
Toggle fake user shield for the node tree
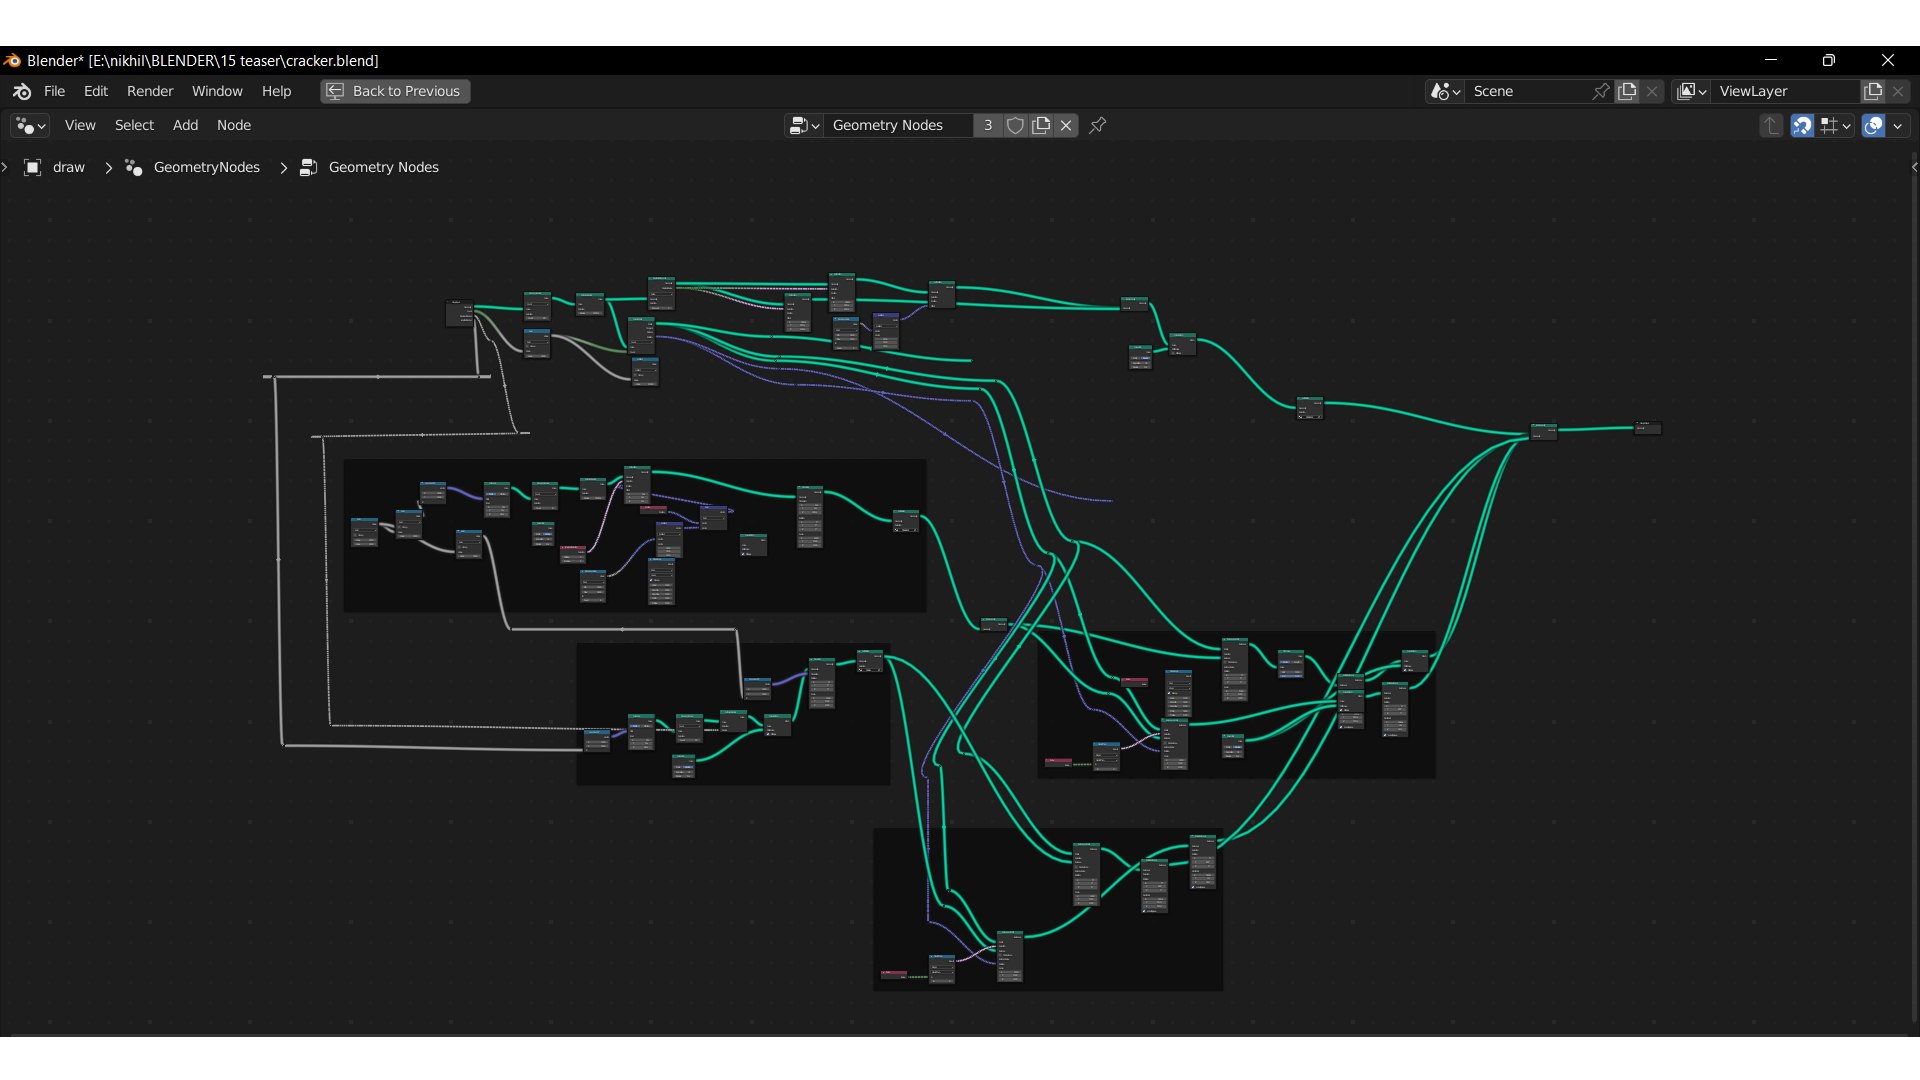(x=1015, y=125)
